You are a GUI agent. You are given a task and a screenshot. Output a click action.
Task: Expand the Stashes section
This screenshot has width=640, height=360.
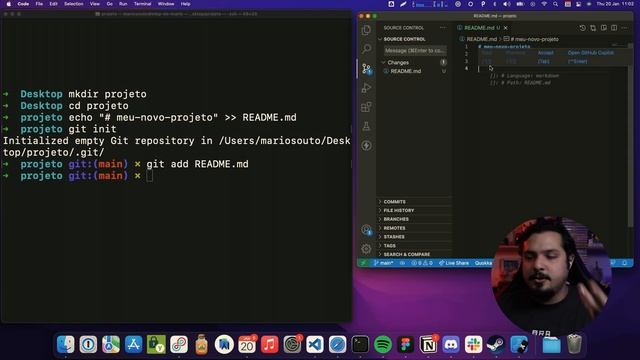tap(414, 237)
